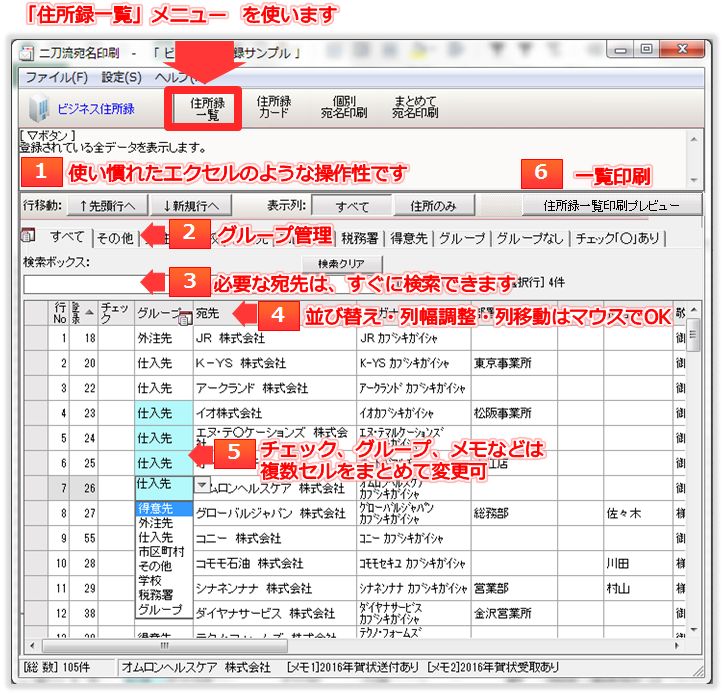Image resolution: width=724 pixels, height=695 pixels.
Task: Click the grid scroll-down arrow
Action: [x=693, y=630]
